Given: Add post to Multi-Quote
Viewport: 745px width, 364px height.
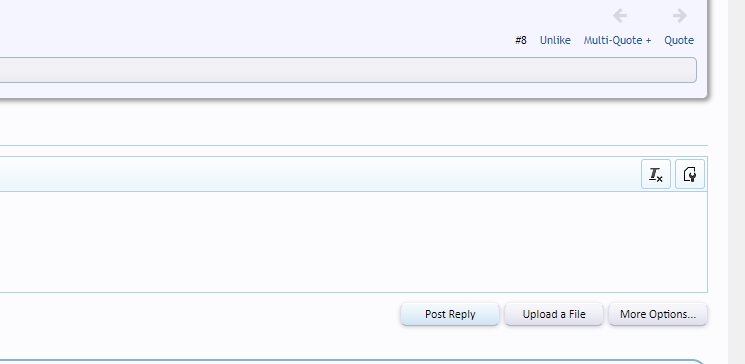Looking at the screenshot, I should tap(617, 40).
